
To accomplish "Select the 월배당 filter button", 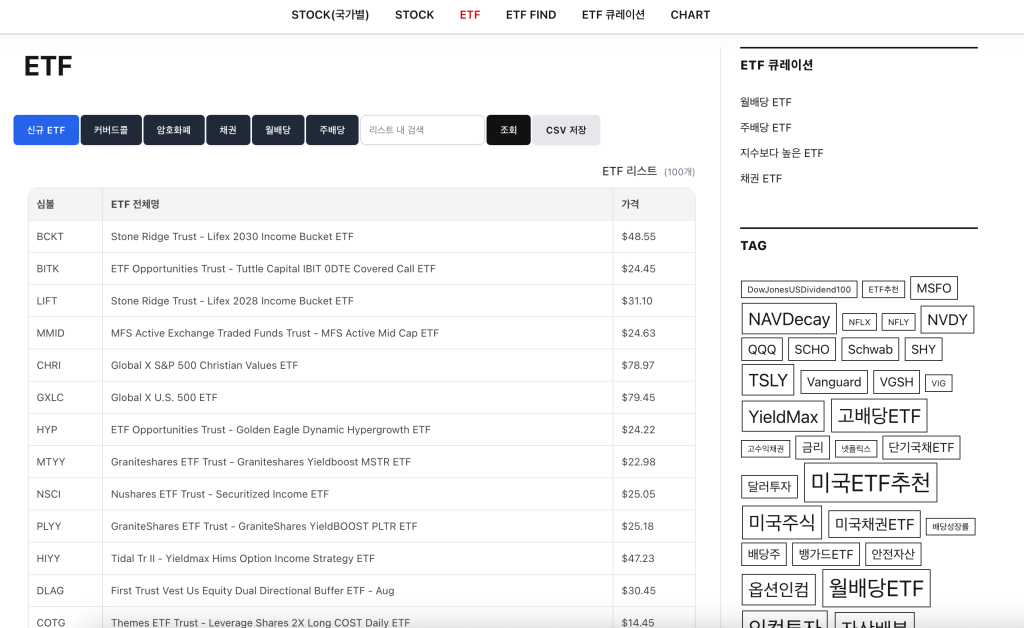I will 278,130.
